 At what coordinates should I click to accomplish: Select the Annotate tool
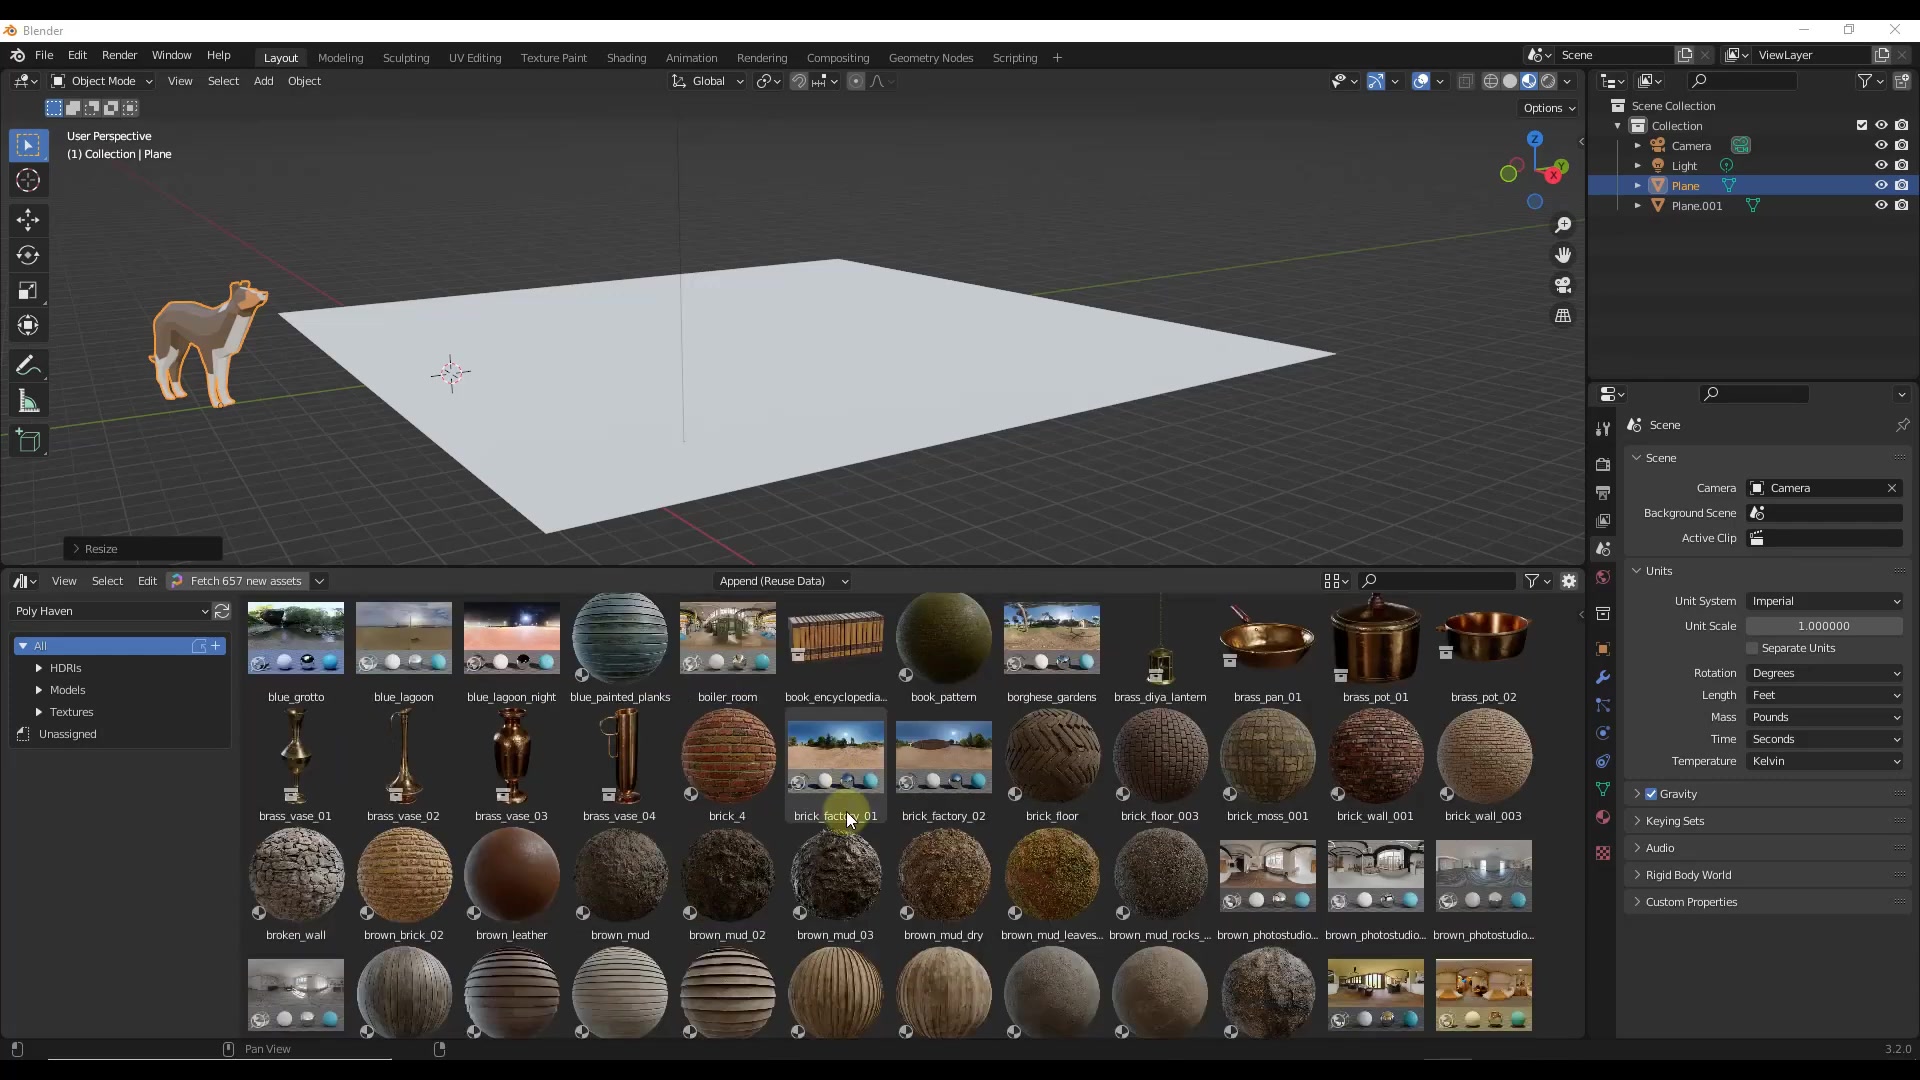tap(28, 365)
